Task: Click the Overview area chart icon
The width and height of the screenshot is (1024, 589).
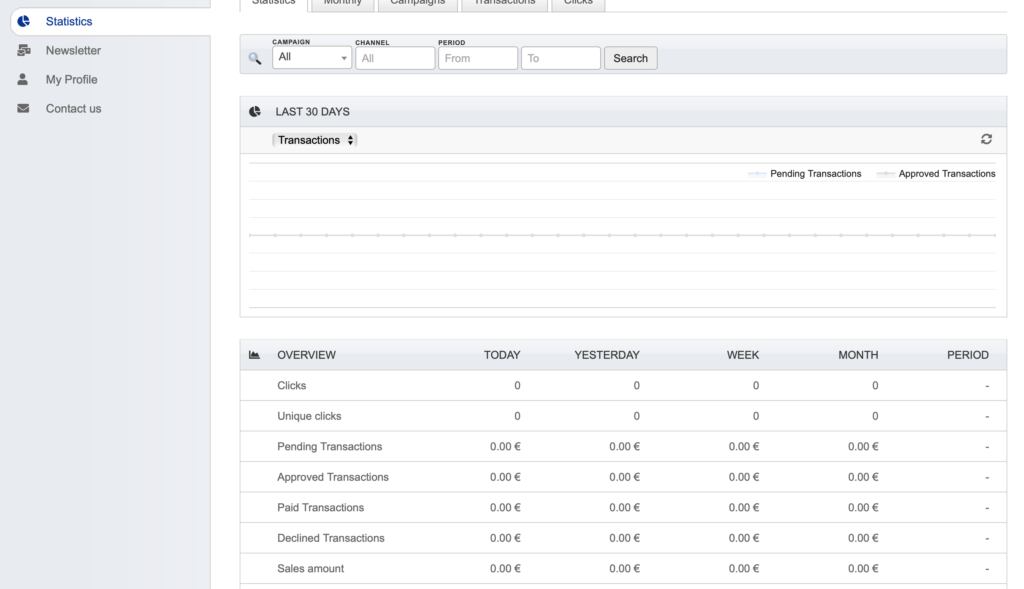Action: 255,355
